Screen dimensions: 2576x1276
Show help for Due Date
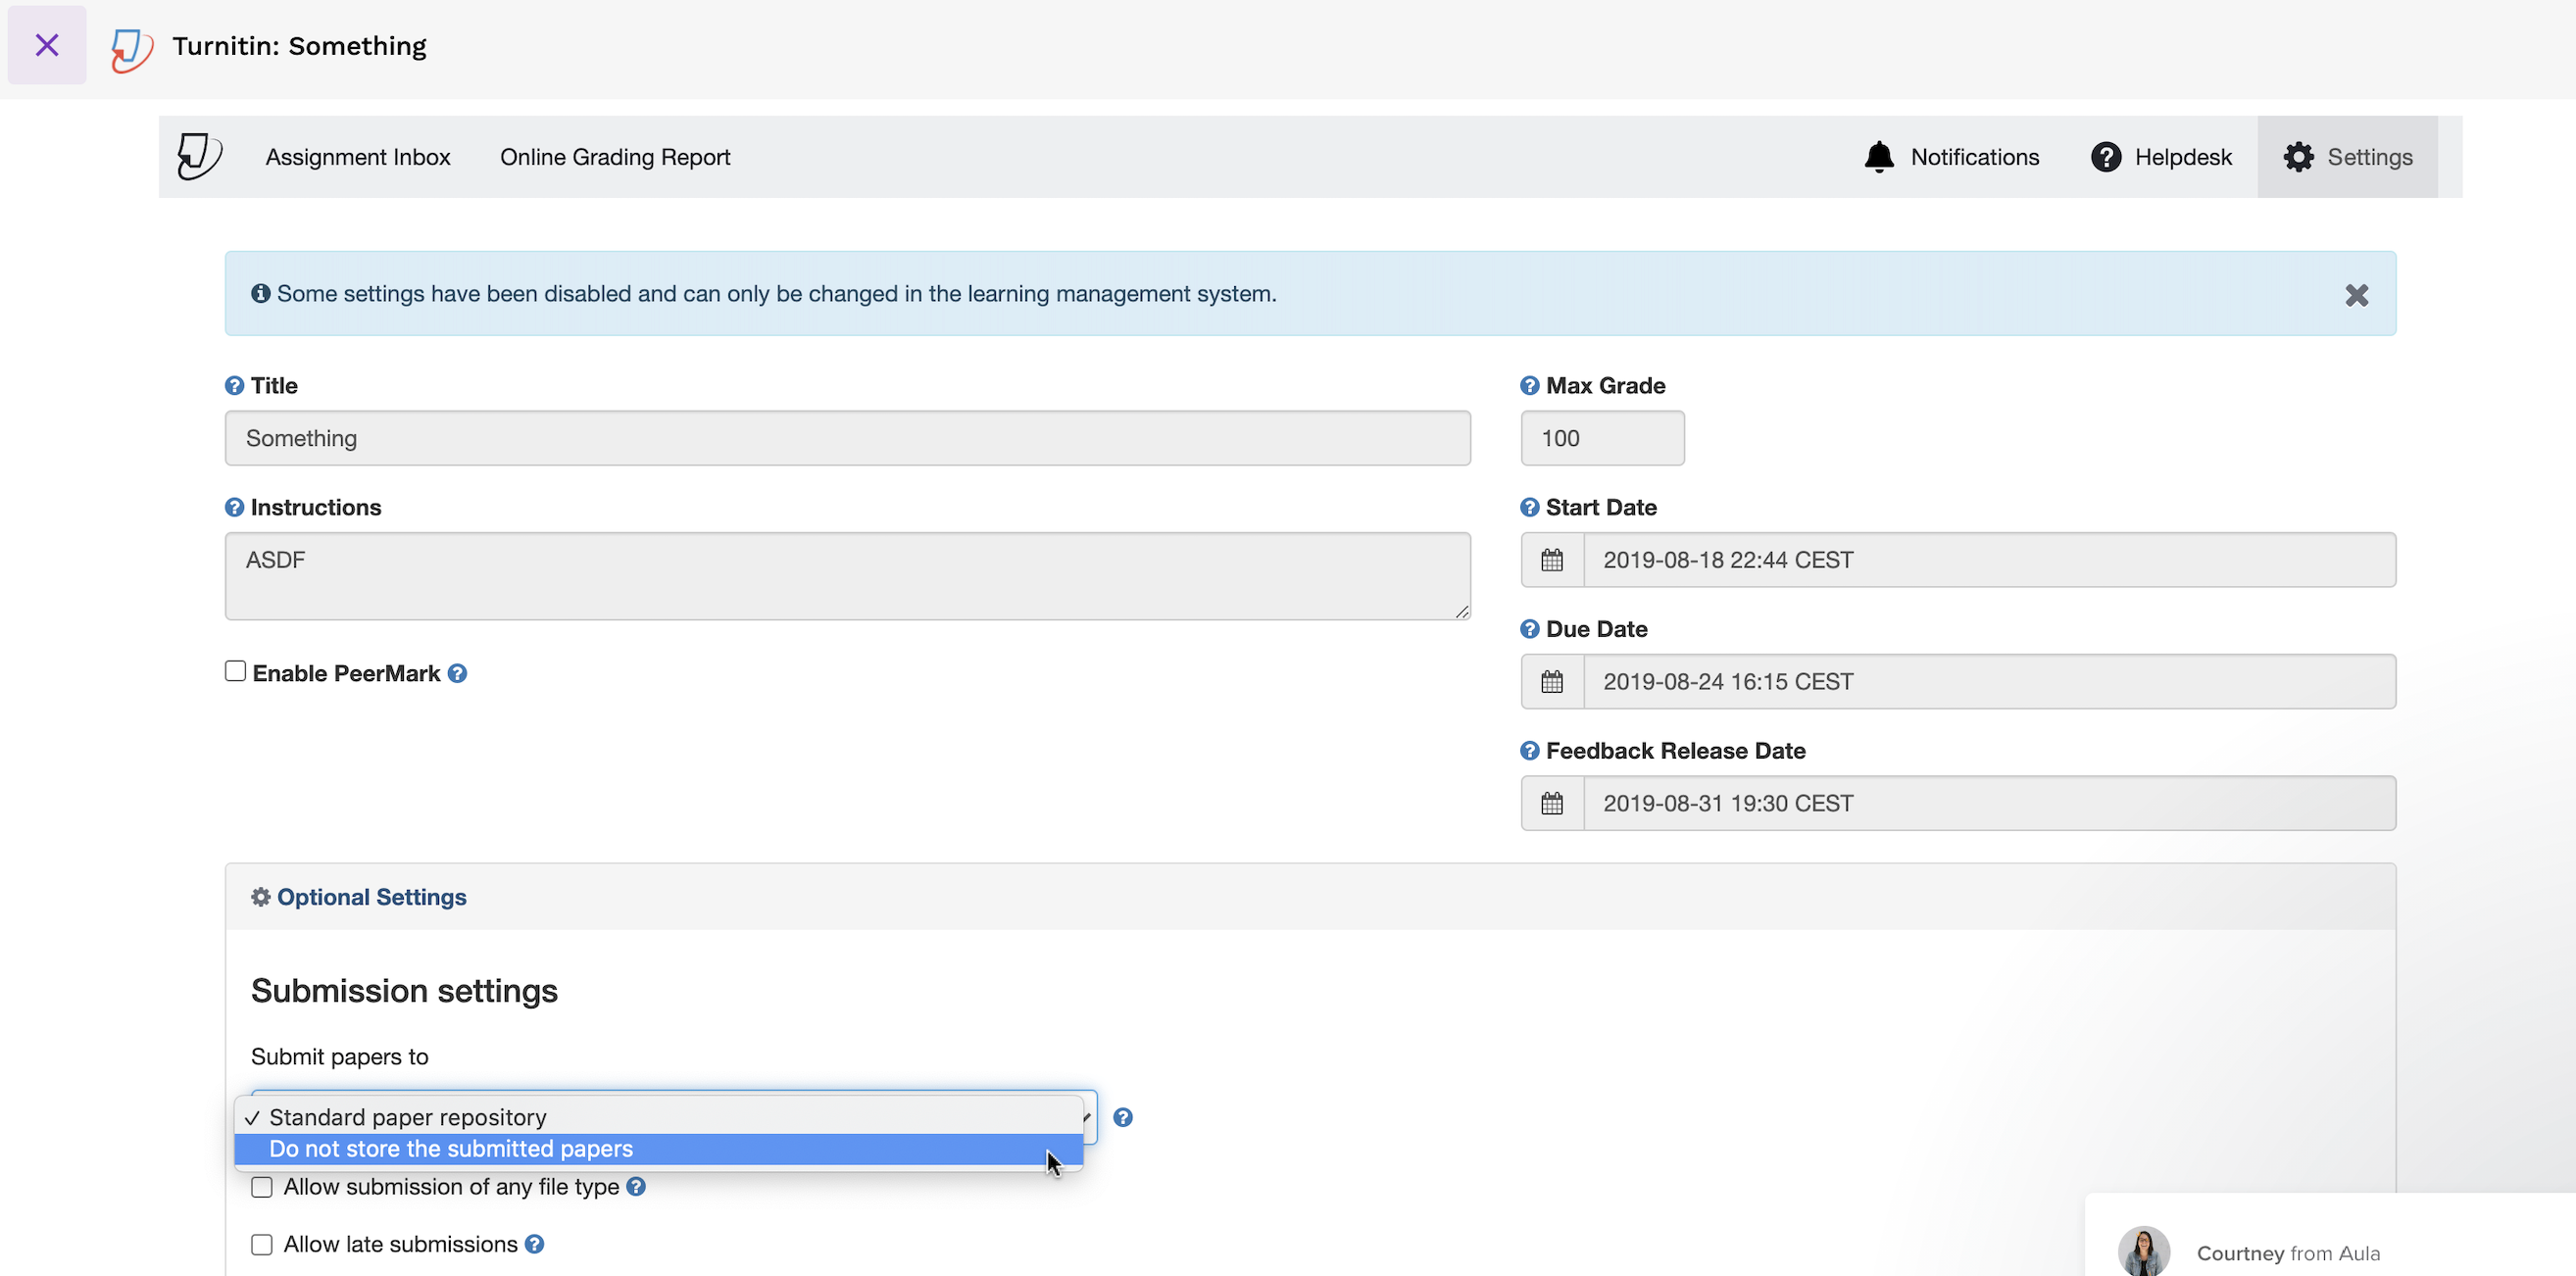[x=1529, y=629]
